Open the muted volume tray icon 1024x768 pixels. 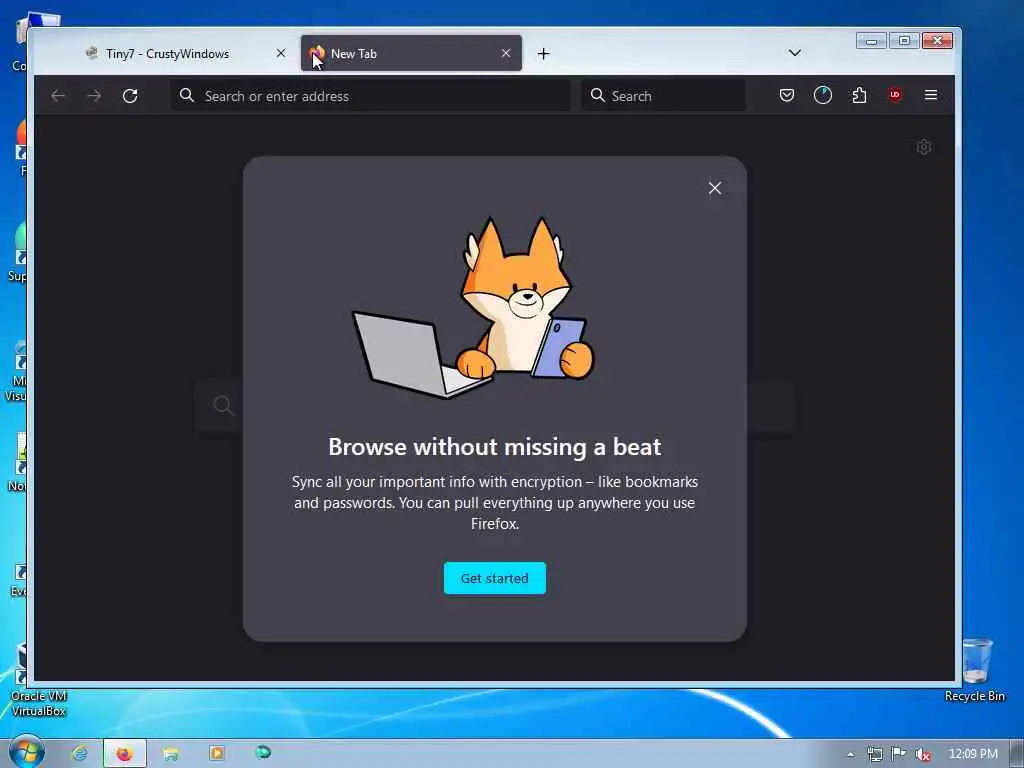[x=923, y=755]
